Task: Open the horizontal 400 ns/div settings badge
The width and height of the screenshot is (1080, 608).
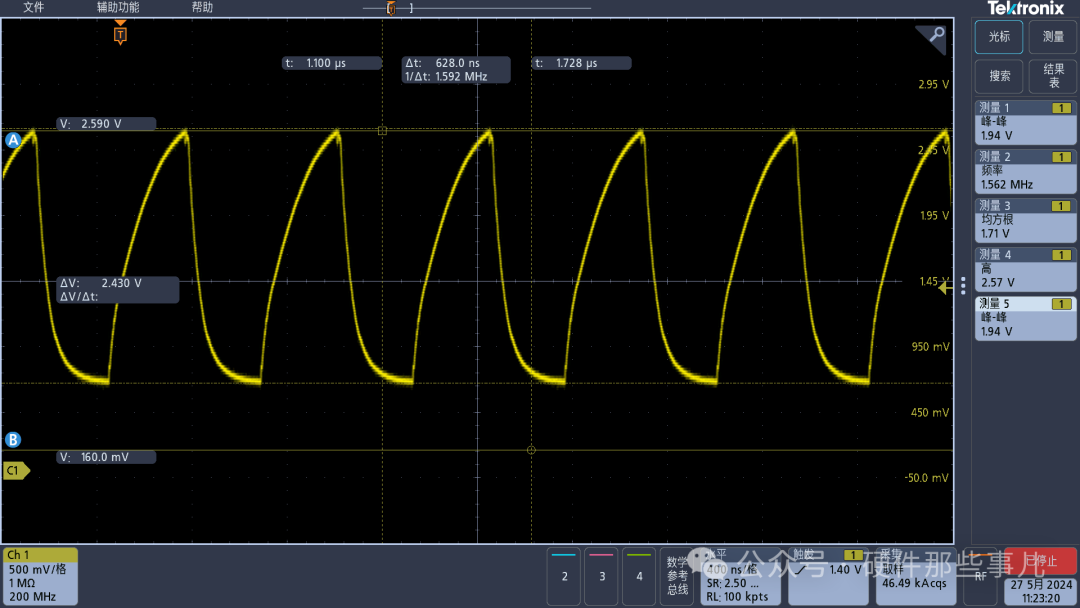Action: [740, 576]
